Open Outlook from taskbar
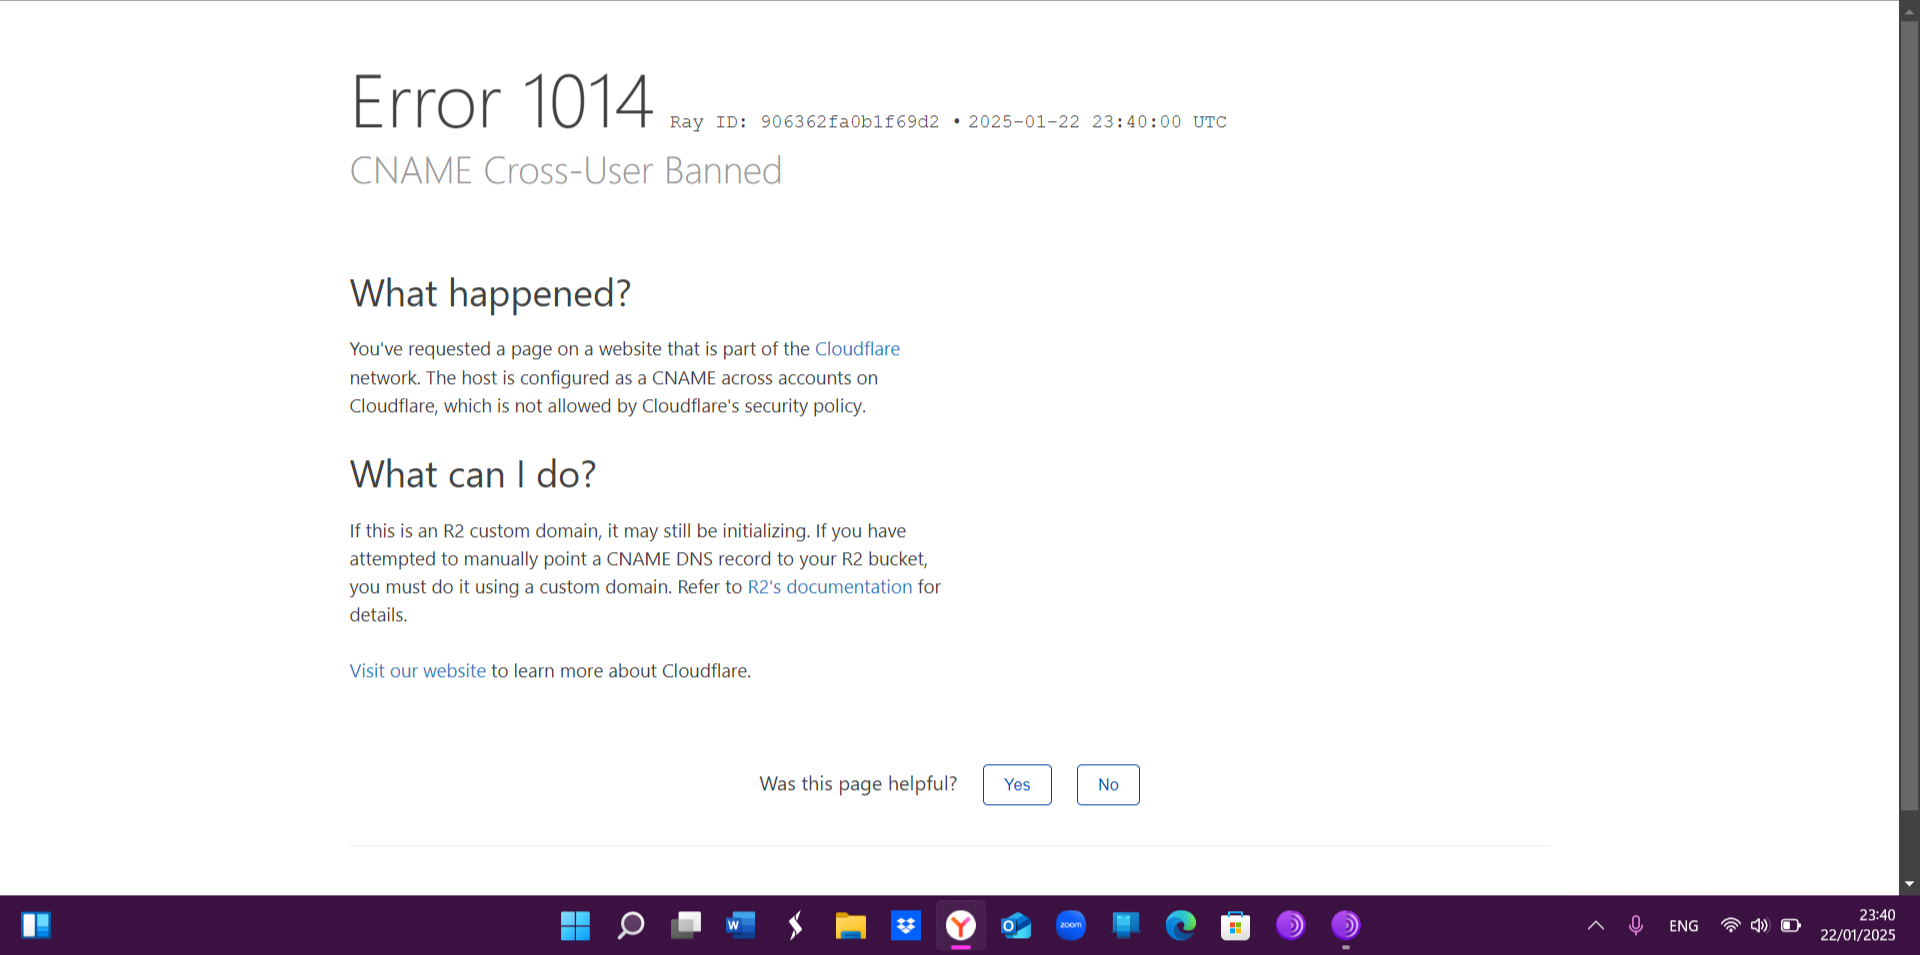Viewport: 1920px width, 955px height. [1016, 926]
